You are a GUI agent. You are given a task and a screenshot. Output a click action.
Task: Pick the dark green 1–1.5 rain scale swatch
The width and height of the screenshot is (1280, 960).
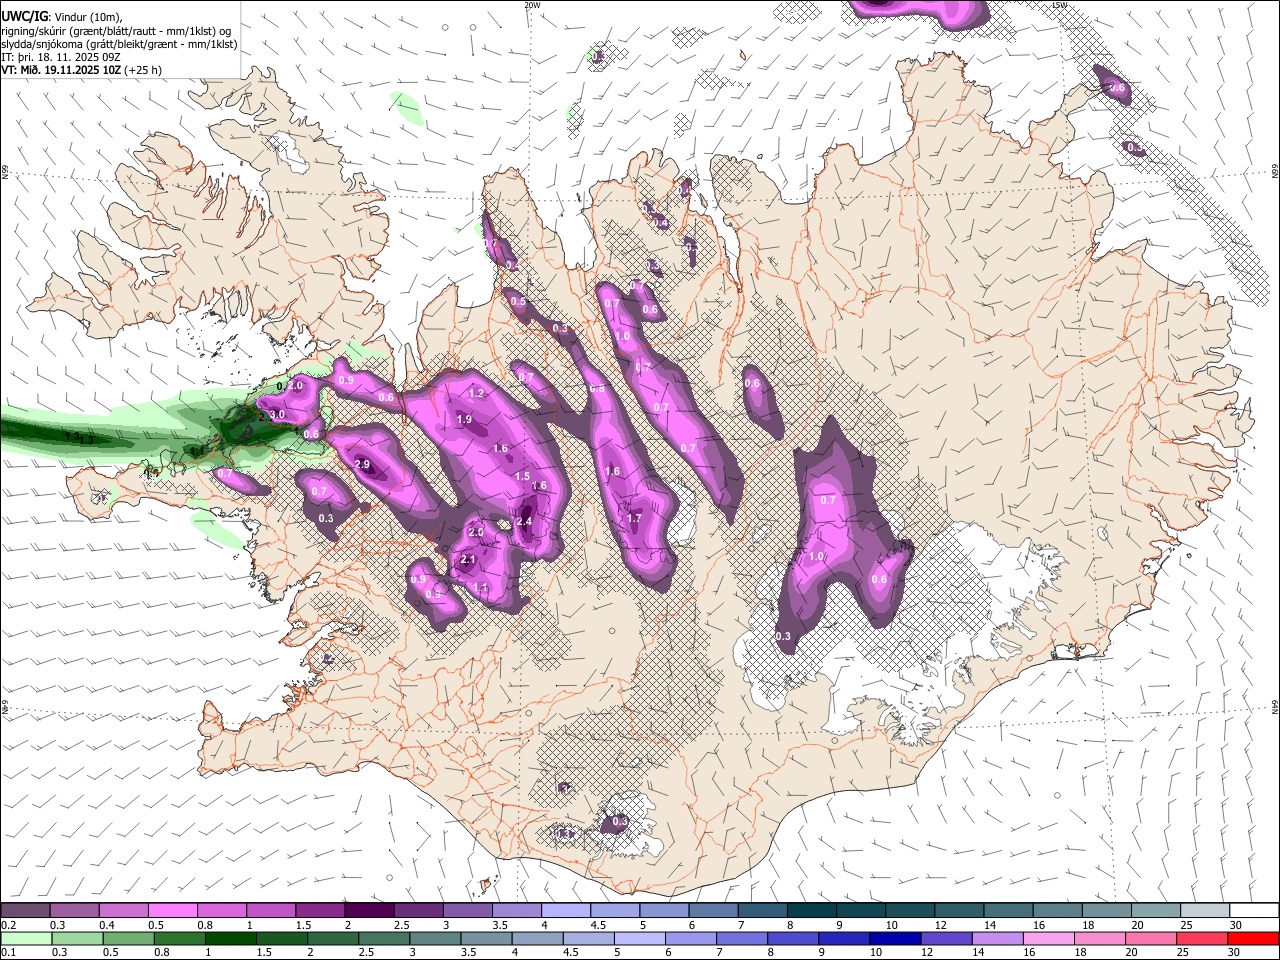click(x=230, y=939)
